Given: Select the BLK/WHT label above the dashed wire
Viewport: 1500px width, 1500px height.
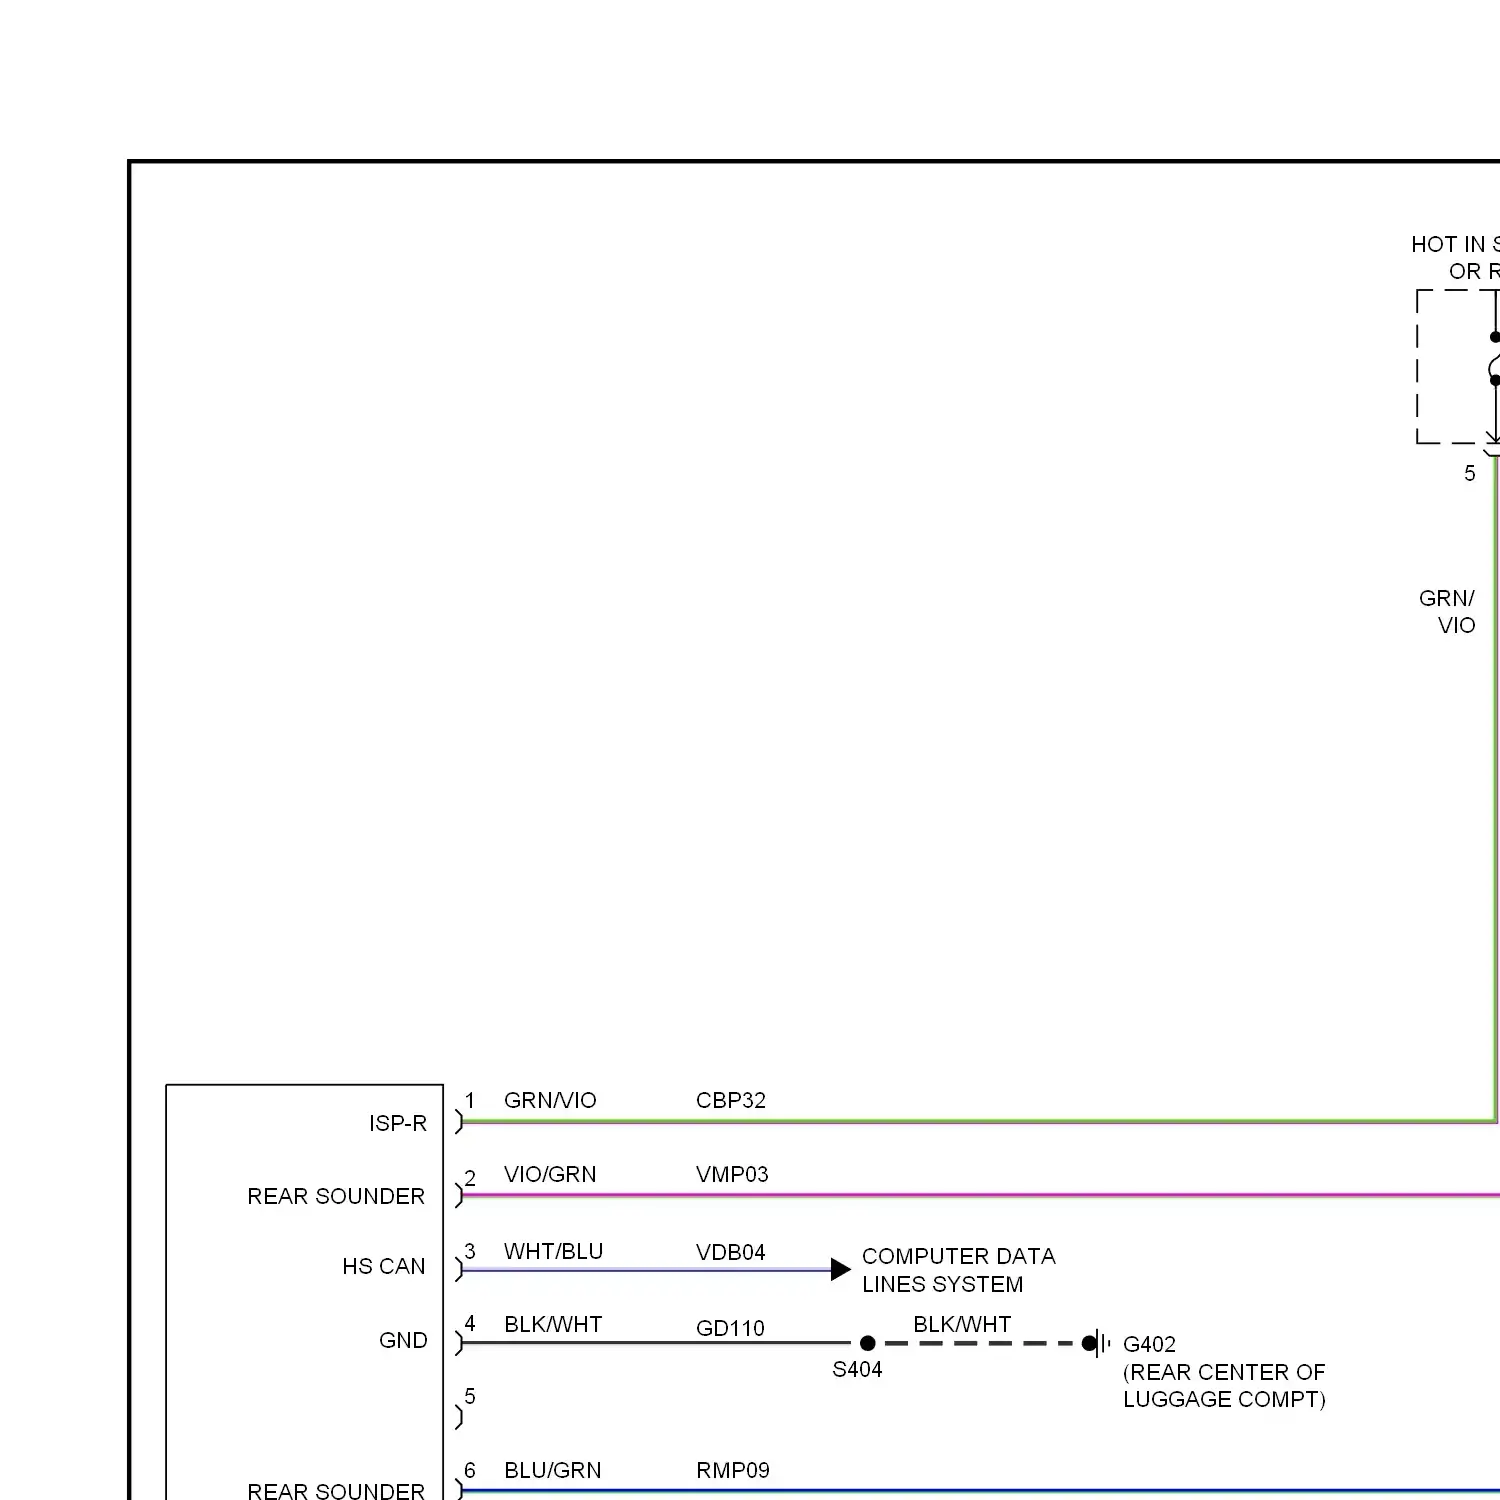Looking at the screenshot, I should (962, 1324).
